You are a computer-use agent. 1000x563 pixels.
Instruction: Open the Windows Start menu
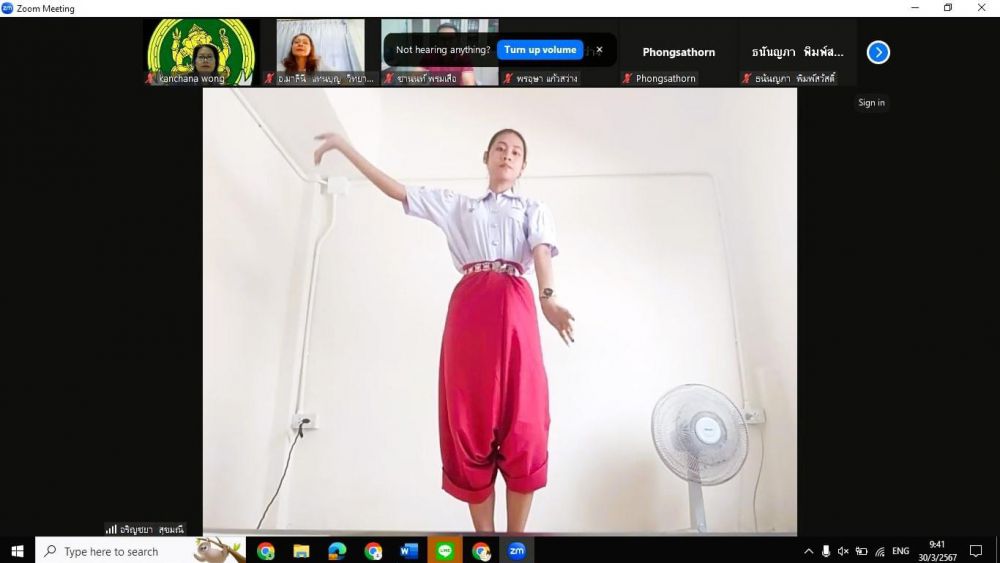(x=17, y=551)
